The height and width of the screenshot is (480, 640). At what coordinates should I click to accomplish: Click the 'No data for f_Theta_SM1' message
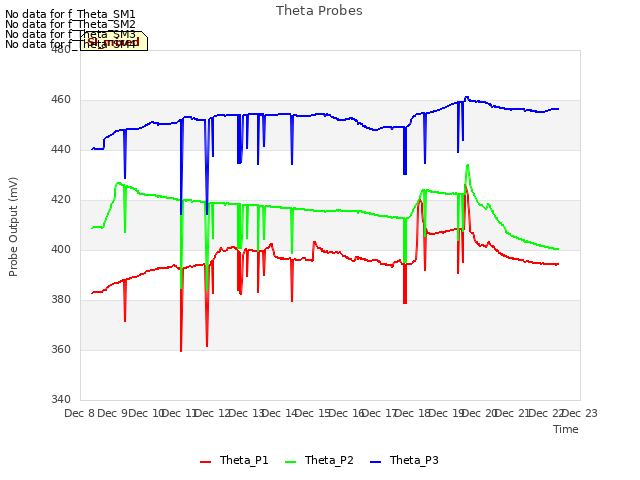(x=70, y=14)
